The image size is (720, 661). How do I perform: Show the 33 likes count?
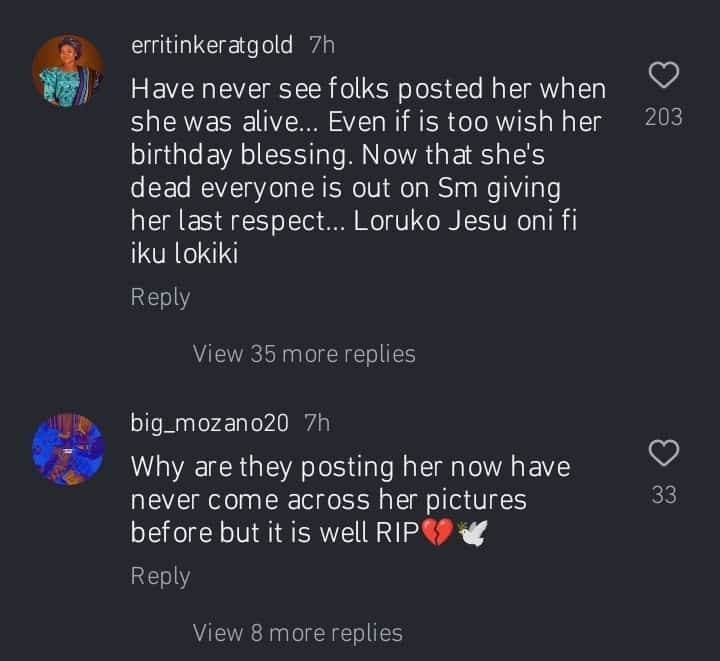664,494
